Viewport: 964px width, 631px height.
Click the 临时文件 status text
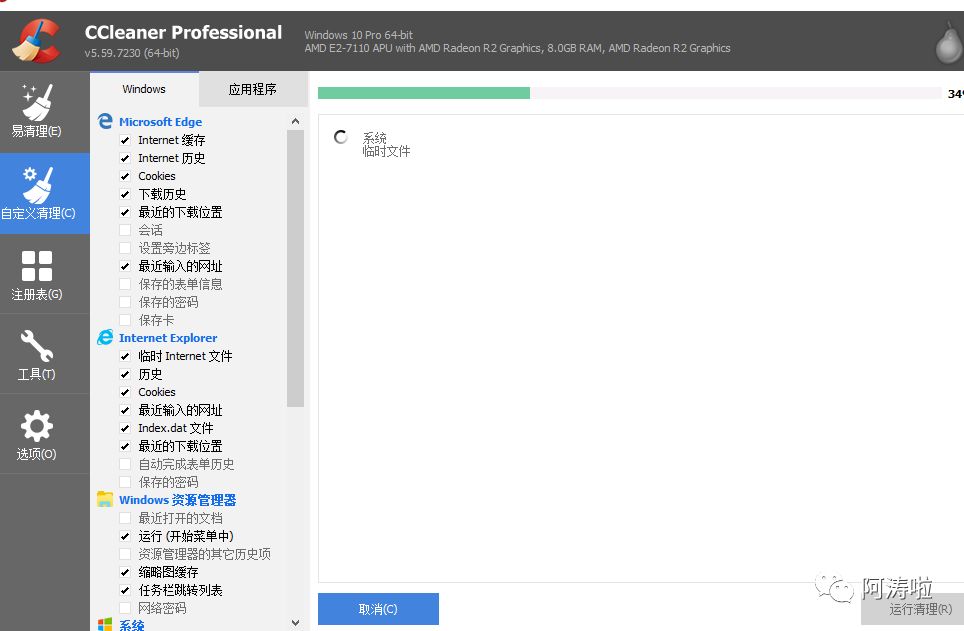(386, 151)
